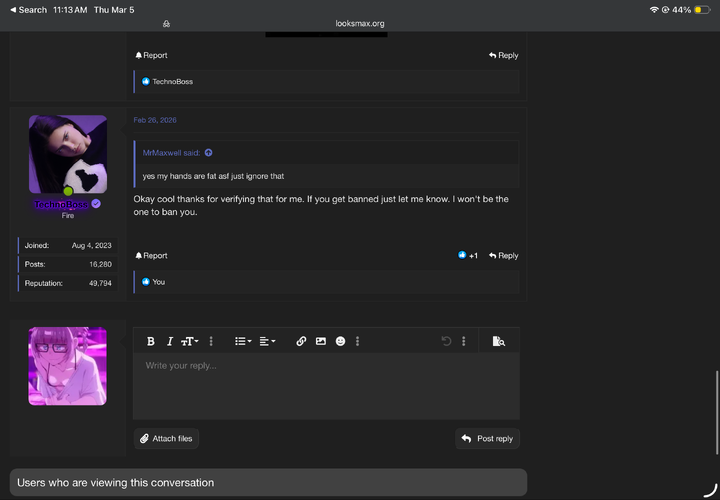The image size is (720, 500).
Task: Toggle italic text in reply editor
Action: 170,341
